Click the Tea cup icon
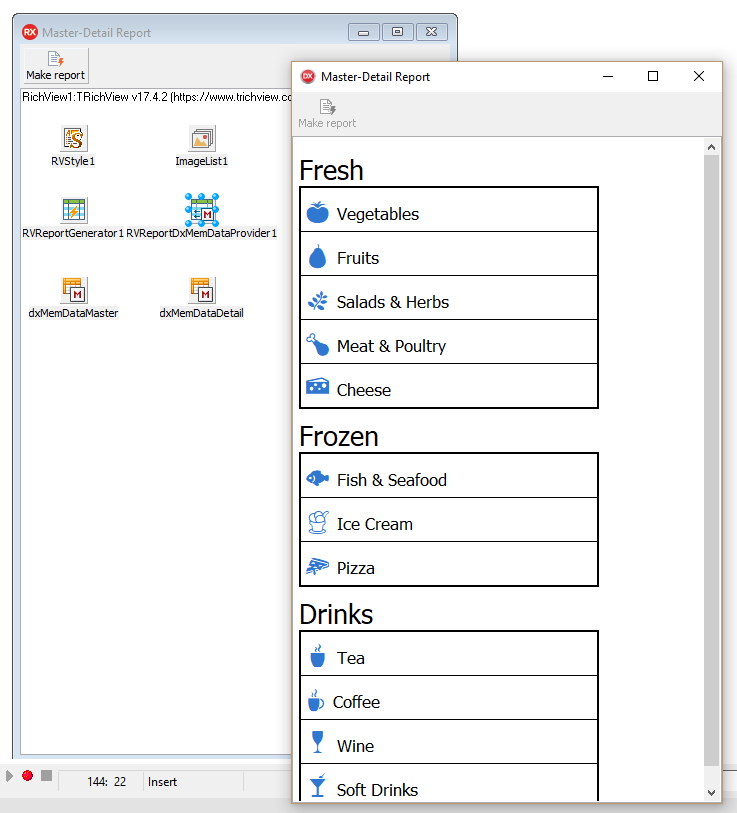The height and width of the screenshot is (813, 737). [317, 655]
